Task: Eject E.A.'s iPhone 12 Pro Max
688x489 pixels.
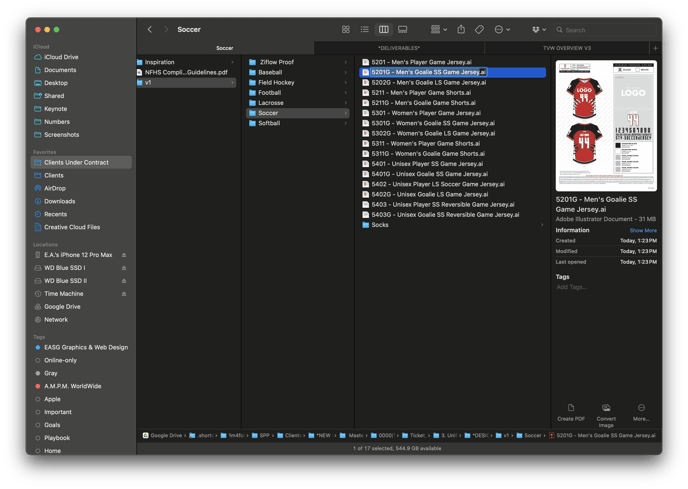Action: point(124,255)
